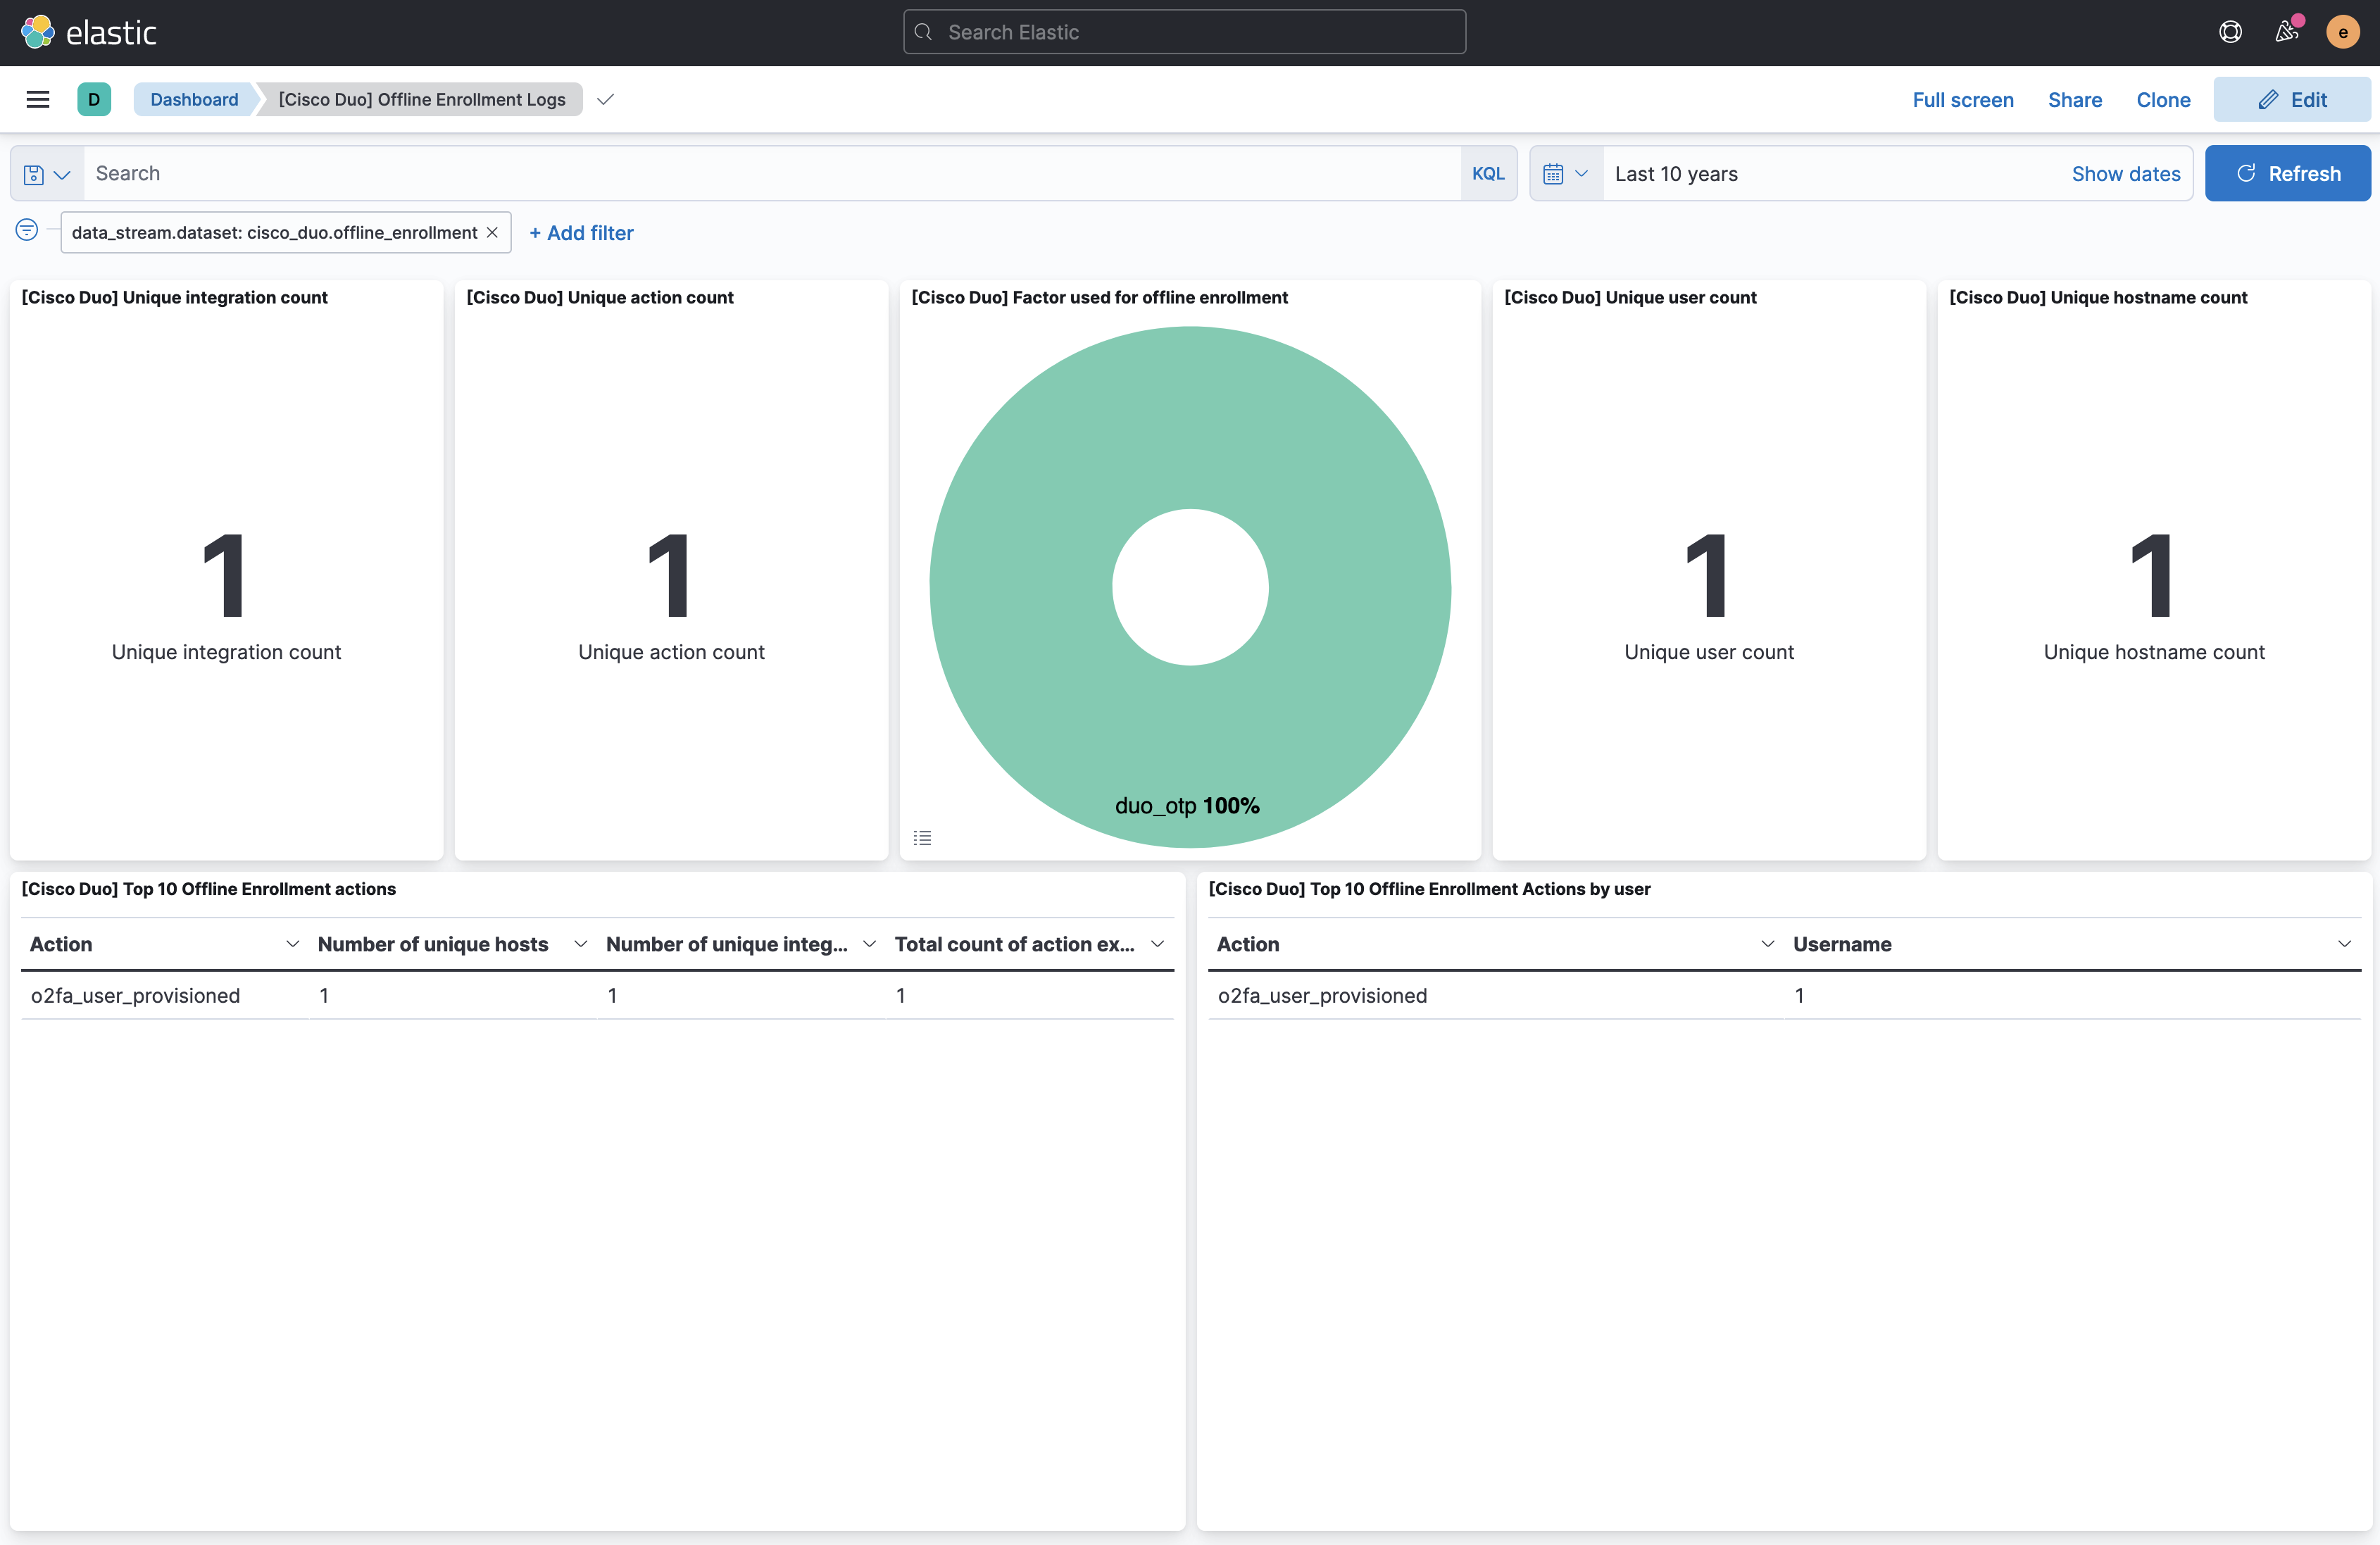Screen dimensions: 2380x1545
Task: Open the quick date picker dropdown
Action: click(1565, 173)
